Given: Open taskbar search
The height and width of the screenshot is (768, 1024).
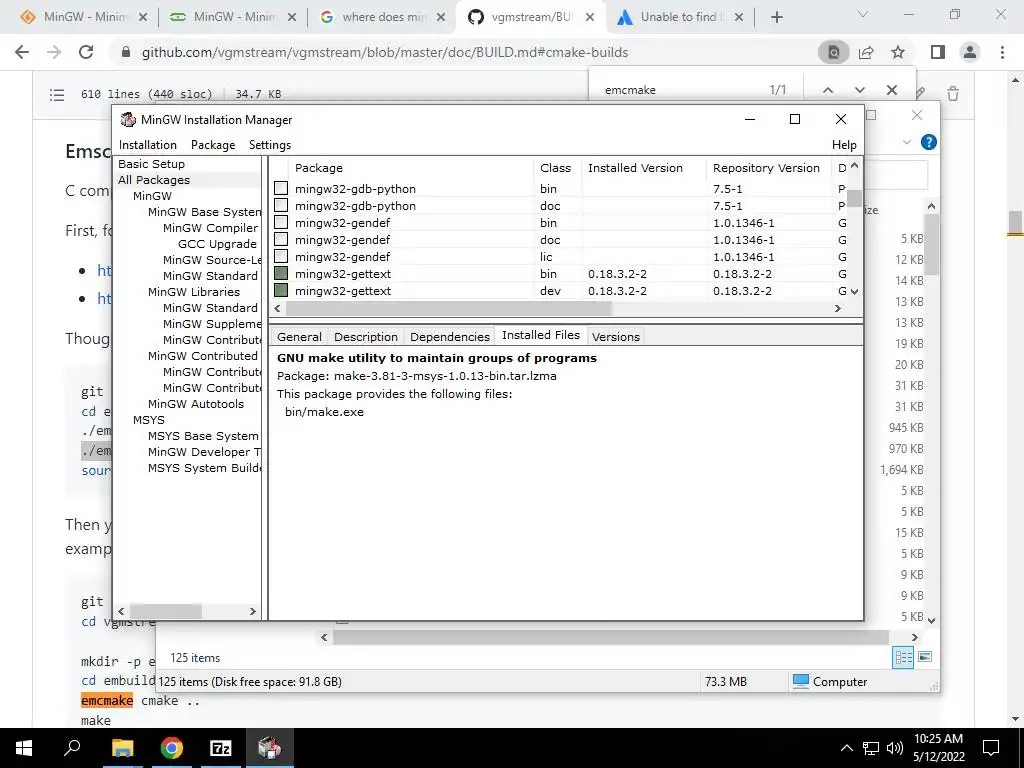Looking at the screenshot, I should [72, 748].
